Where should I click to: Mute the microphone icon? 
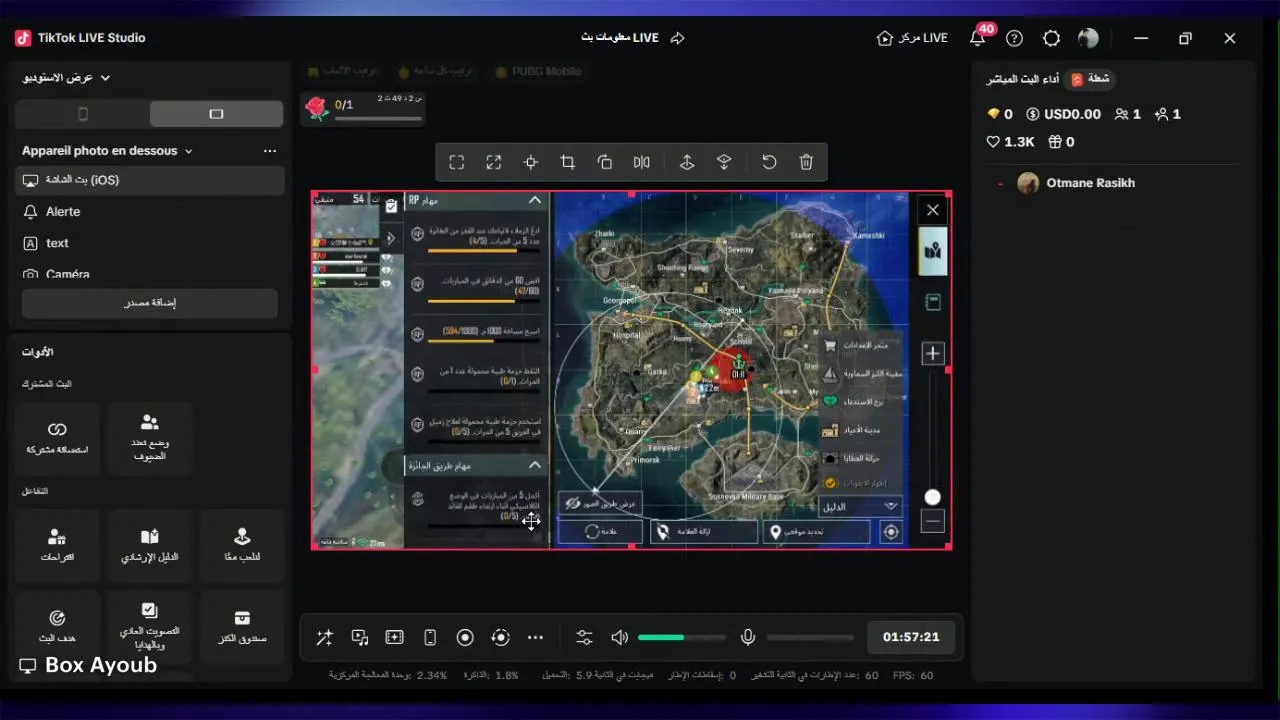pos(747,637)
